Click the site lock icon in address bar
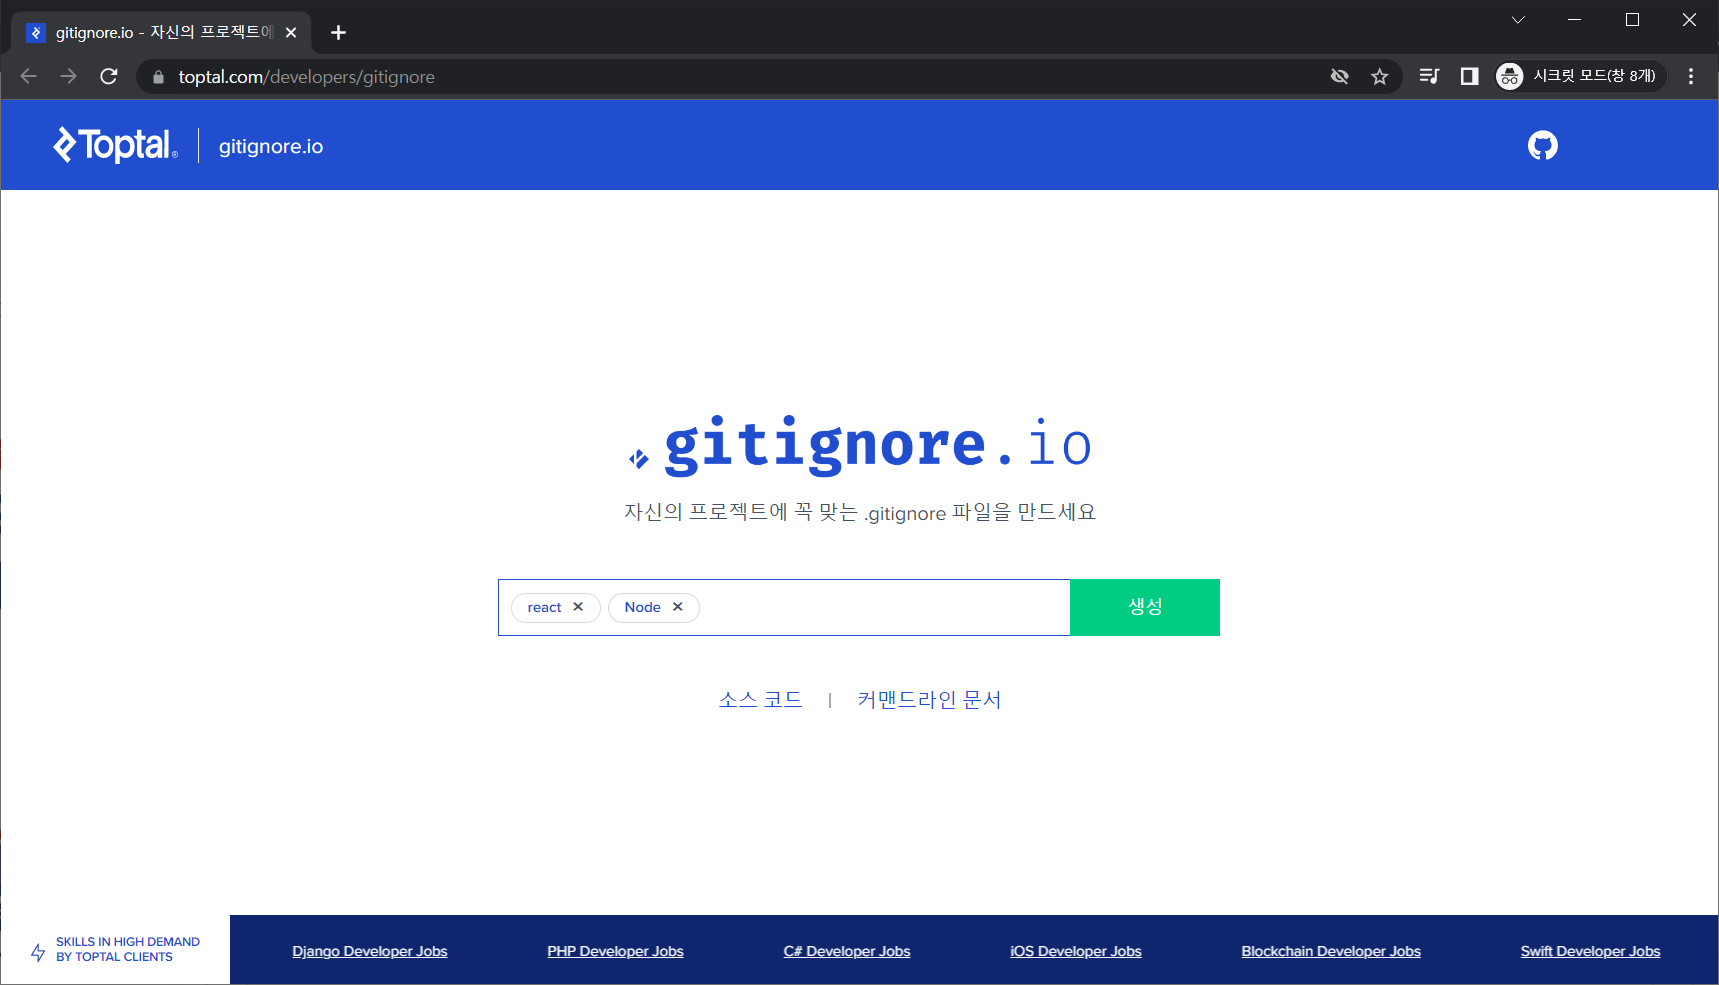Image resolution: width=1719 pixels, height=985 pixels. coord(158,77)
